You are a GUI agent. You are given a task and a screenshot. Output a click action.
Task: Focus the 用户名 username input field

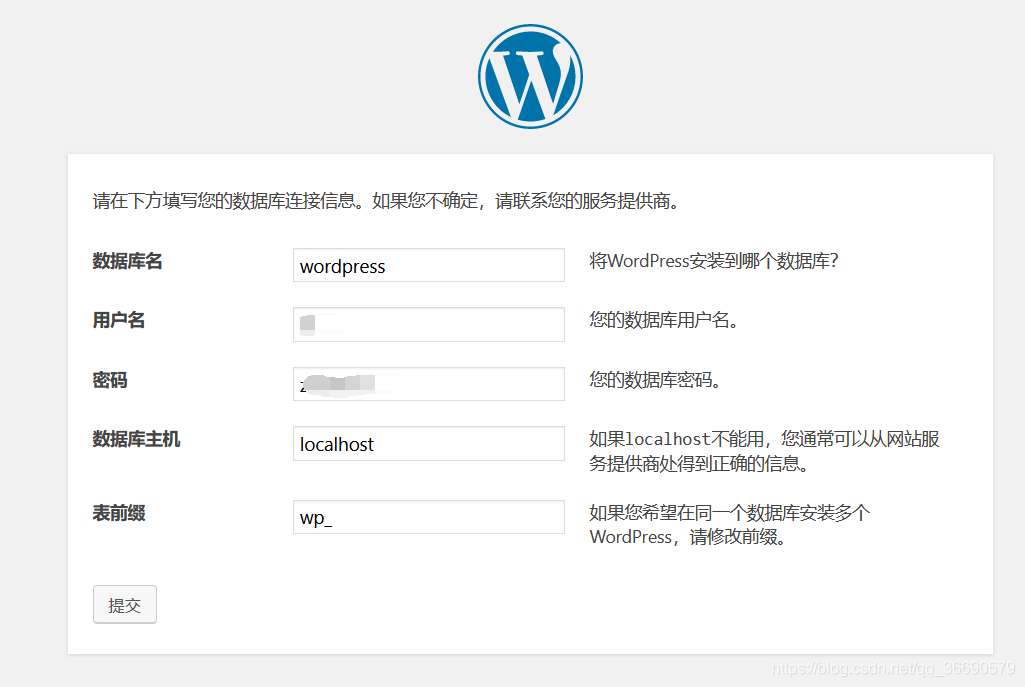tap(429, 324)
